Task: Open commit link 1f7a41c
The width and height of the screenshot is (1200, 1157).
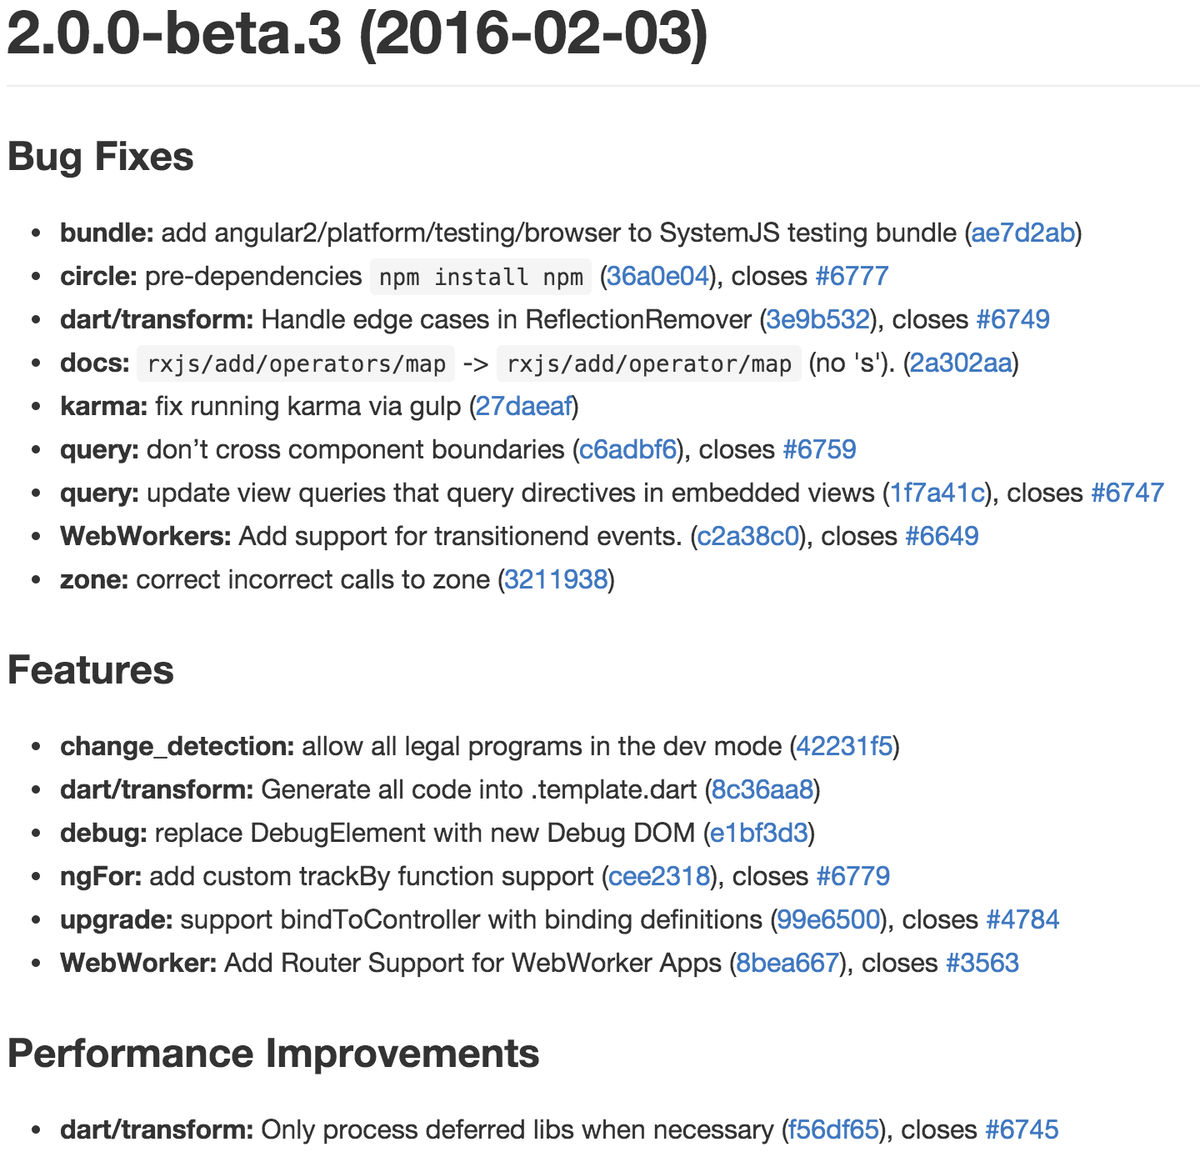Action: (x=937, y=493)
